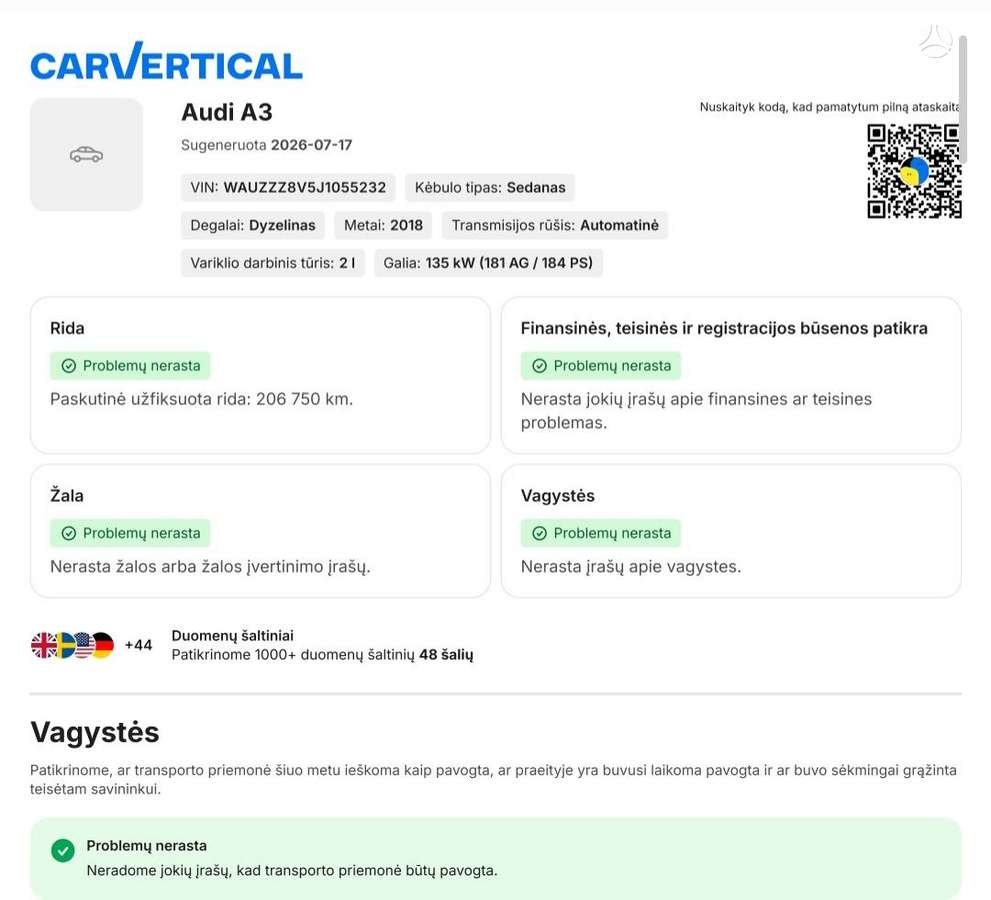The width and height of the screenshot is (991, 900).
Task: Click Patikrinome 1000+ duomenų šaltinių text
Action: [322, 655]
